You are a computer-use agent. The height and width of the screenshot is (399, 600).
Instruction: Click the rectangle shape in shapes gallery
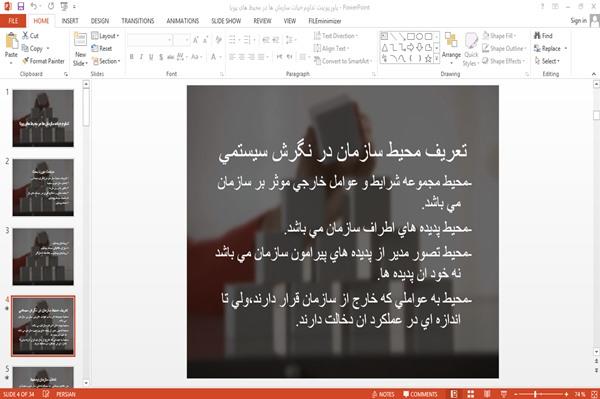pos(411,36)
